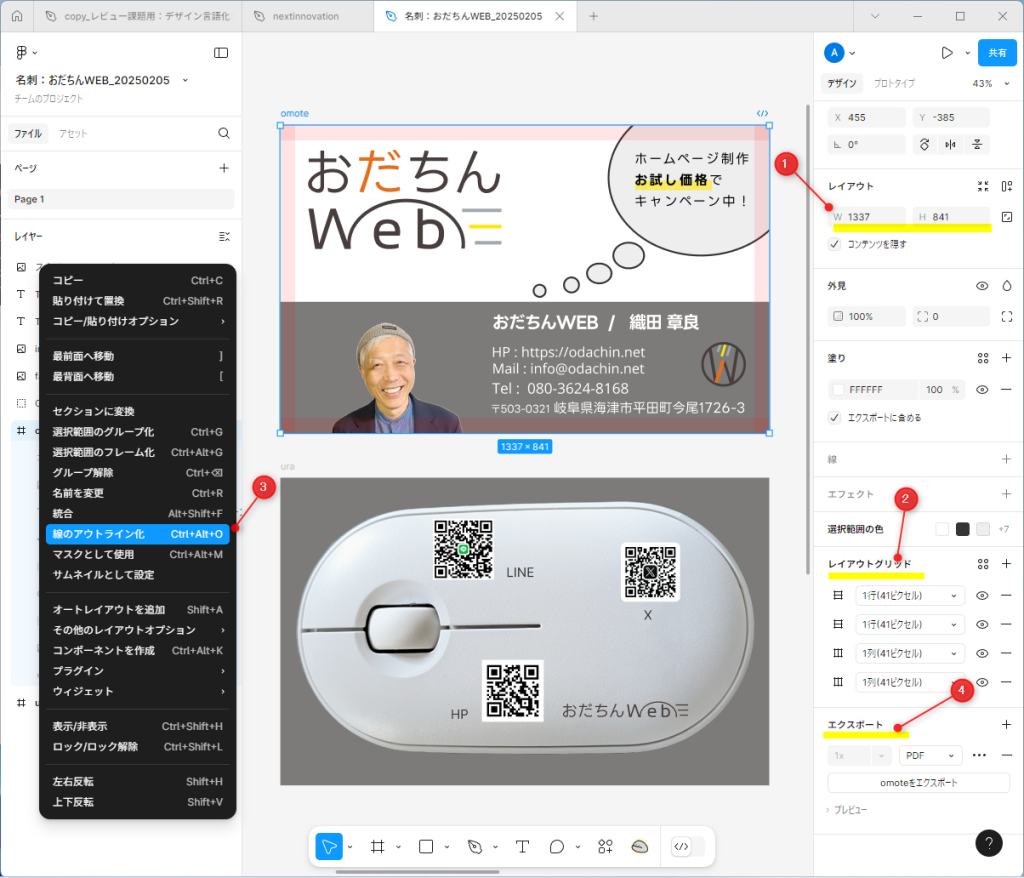Expand the プレビュー section
The height and width of the screenshot is (878, 1024).
pos(846,809)
